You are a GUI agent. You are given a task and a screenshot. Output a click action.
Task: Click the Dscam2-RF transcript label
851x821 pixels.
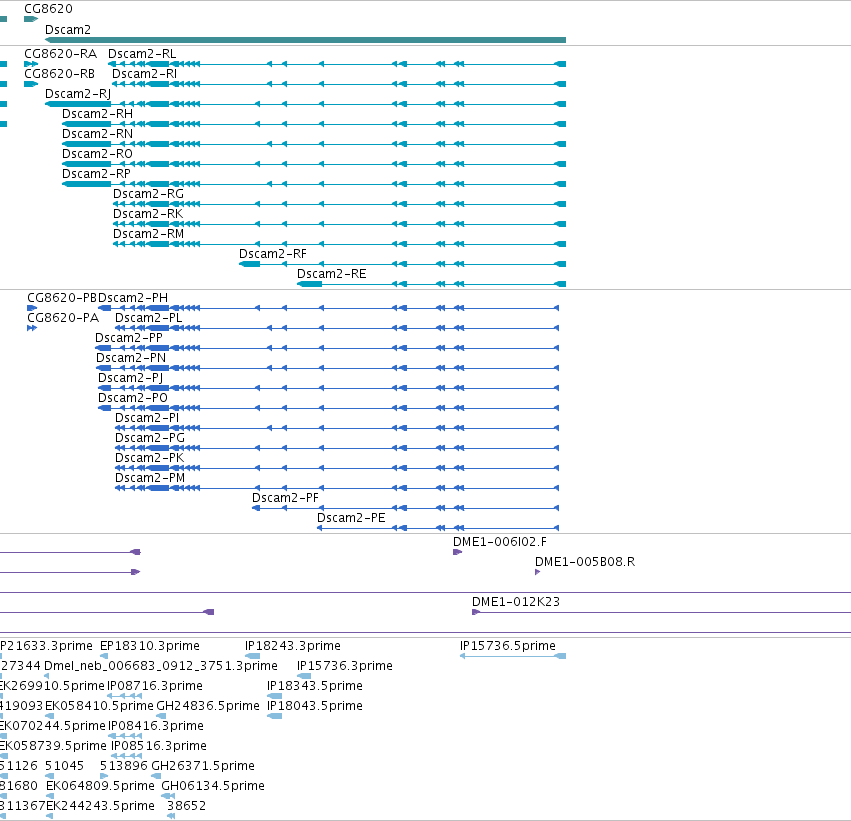pyautogui.click(x=273, y=254)
